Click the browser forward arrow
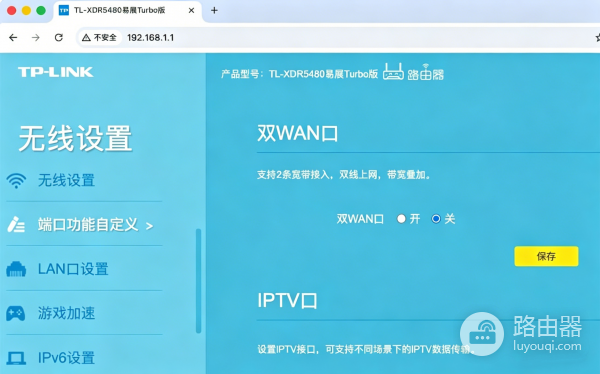 tap(36, 38)
